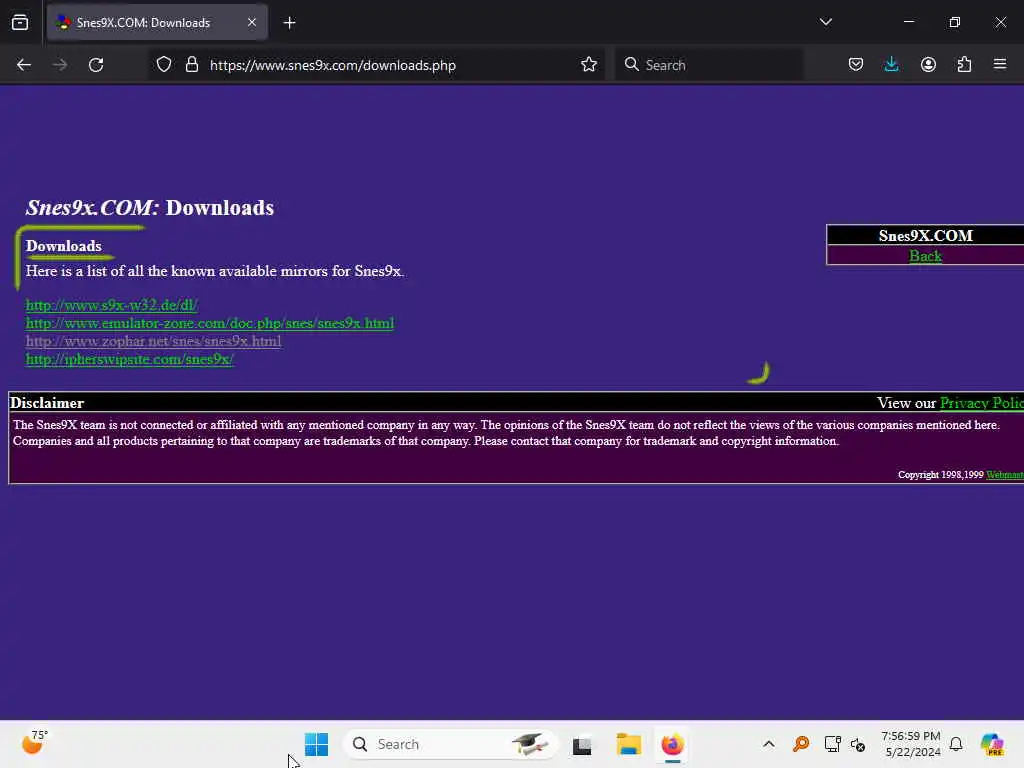Select the Snes9X.COM: Downloads tab
The image size is (1024, 768).
(157, 23)
